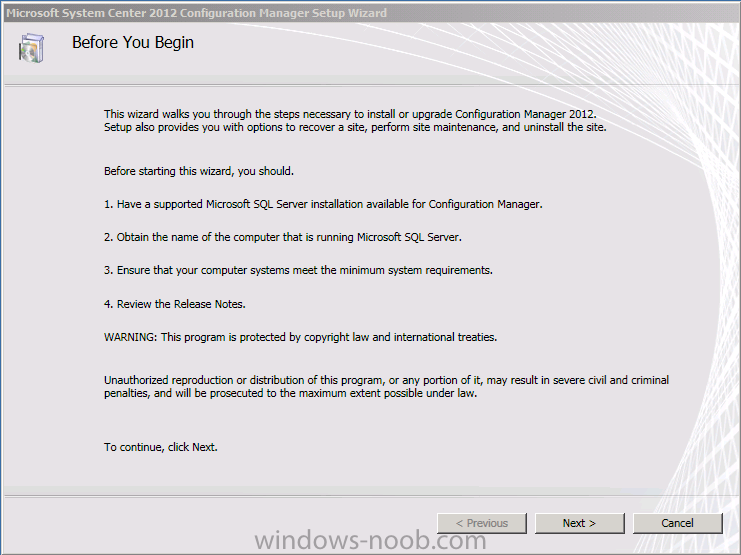Click the disabled < Previous button
The width and height of the screenshot is (741, 555).
482,523
